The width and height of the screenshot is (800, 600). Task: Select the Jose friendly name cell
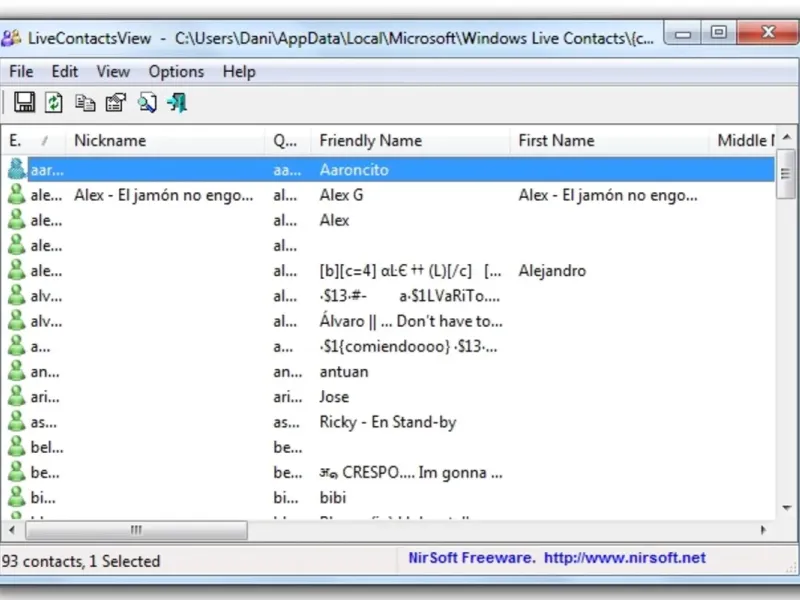334,396
